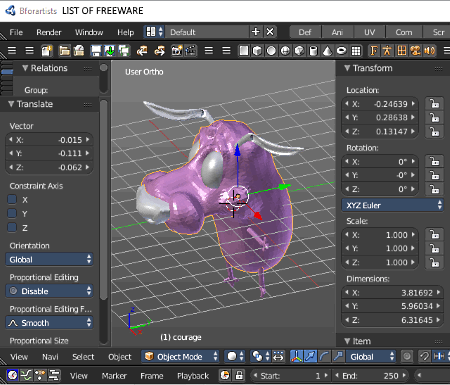Add a Cylinder mesh primitive
Screen dimensions: 450x385
pyautogui.click(x=313, y=51)
